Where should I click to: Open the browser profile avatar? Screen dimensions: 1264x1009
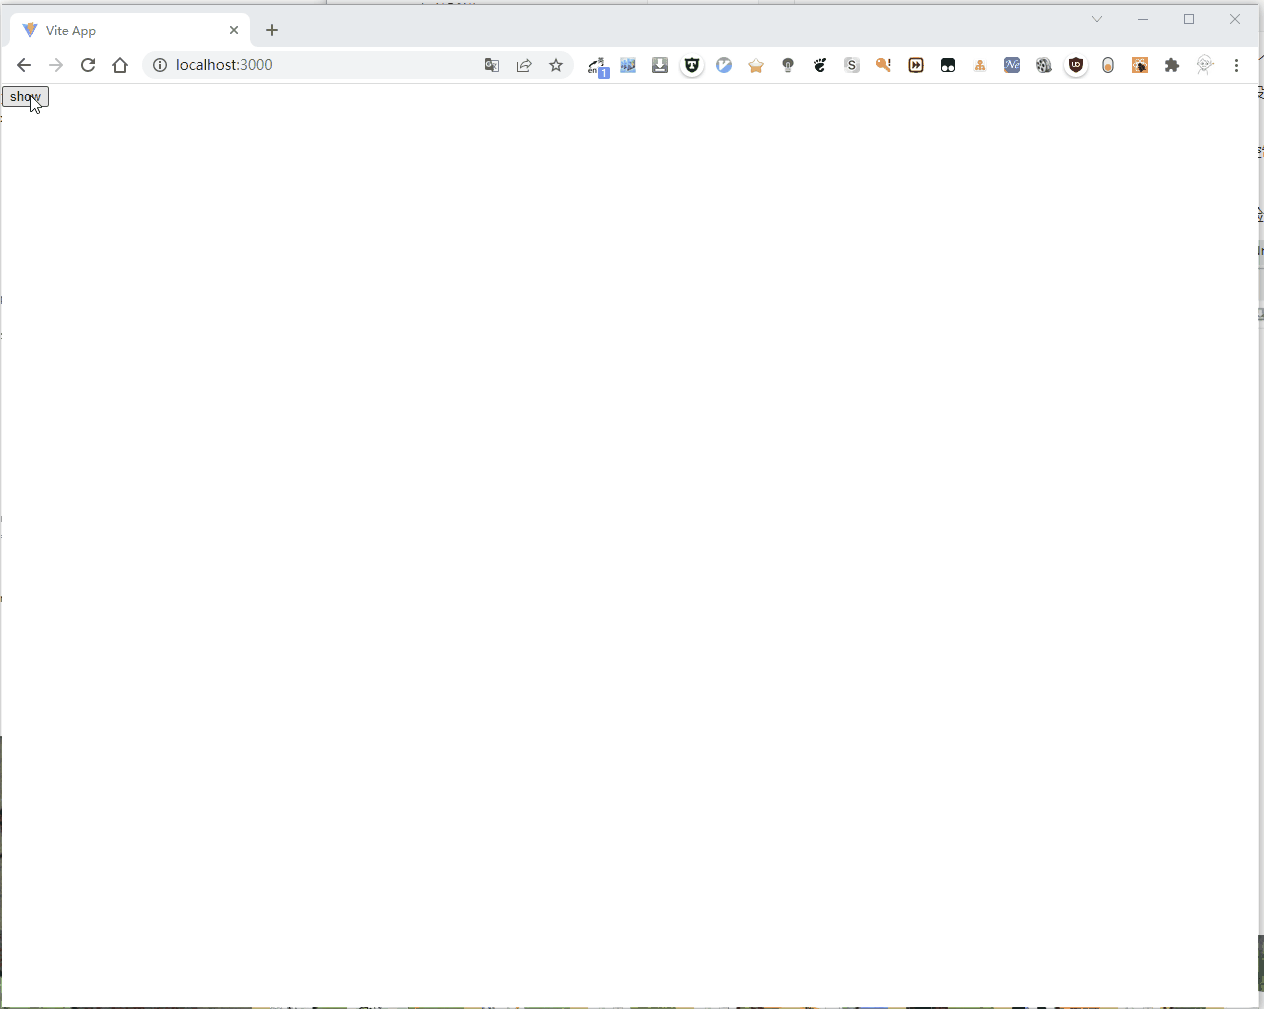1205,65
